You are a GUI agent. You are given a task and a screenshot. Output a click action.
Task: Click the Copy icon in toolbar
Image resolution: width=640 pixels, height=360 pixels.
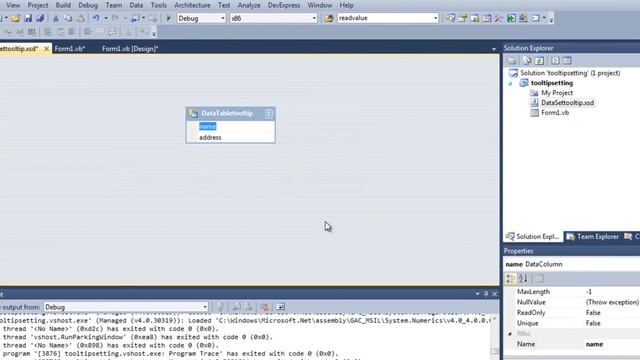coord(68,18)
